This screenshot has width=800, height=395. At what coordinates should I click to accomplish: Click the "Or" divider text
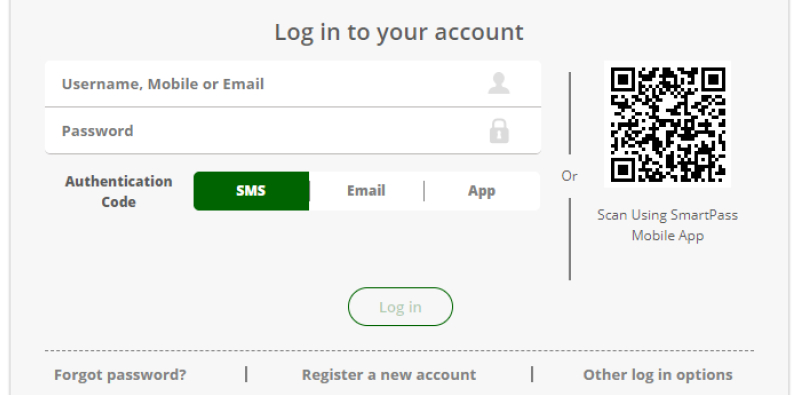569,176
